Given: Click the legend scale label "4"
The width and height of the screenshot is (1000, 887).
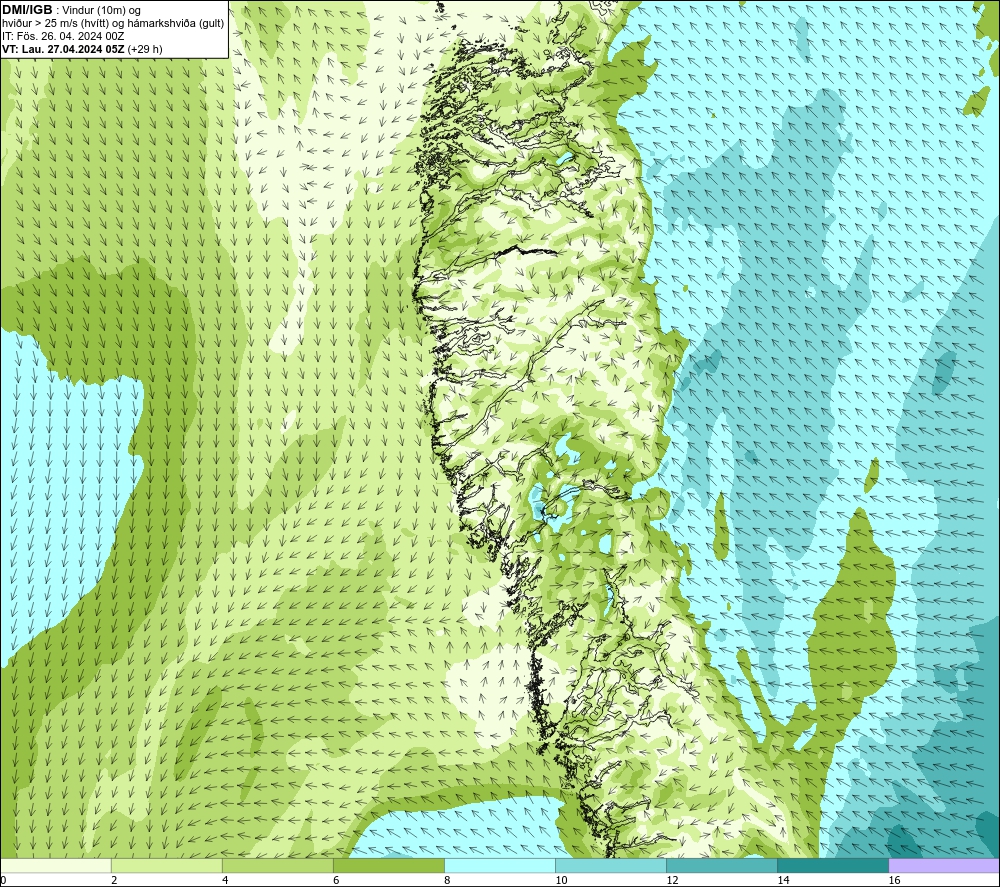Looking at the screenshot, I should pyautogui.click(x=225, y=881).
